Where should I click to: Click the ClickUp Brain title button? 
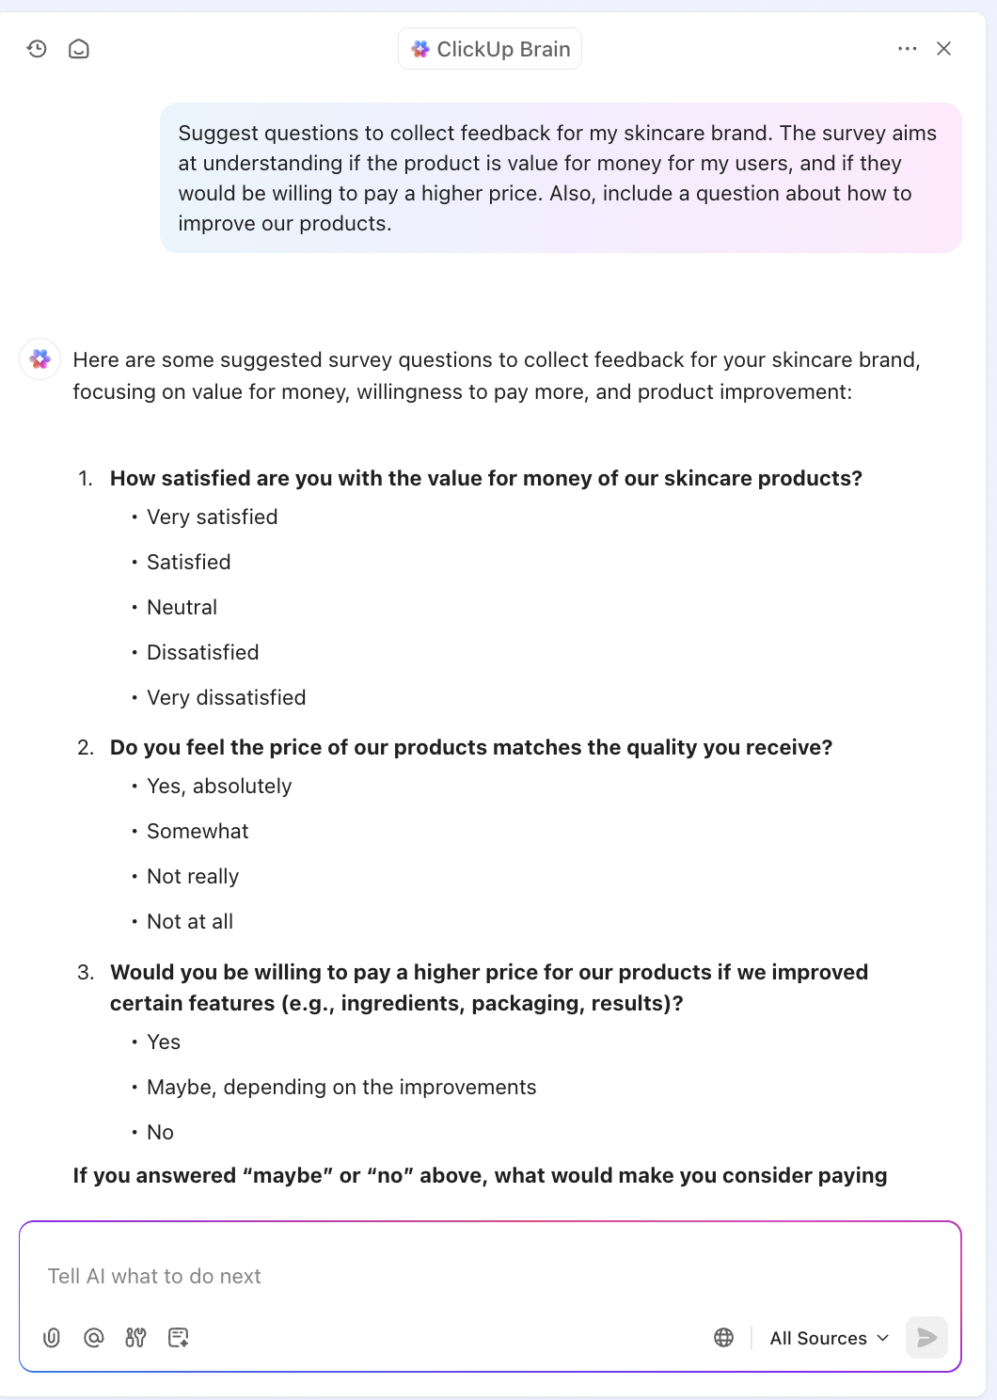click(490, 49)
